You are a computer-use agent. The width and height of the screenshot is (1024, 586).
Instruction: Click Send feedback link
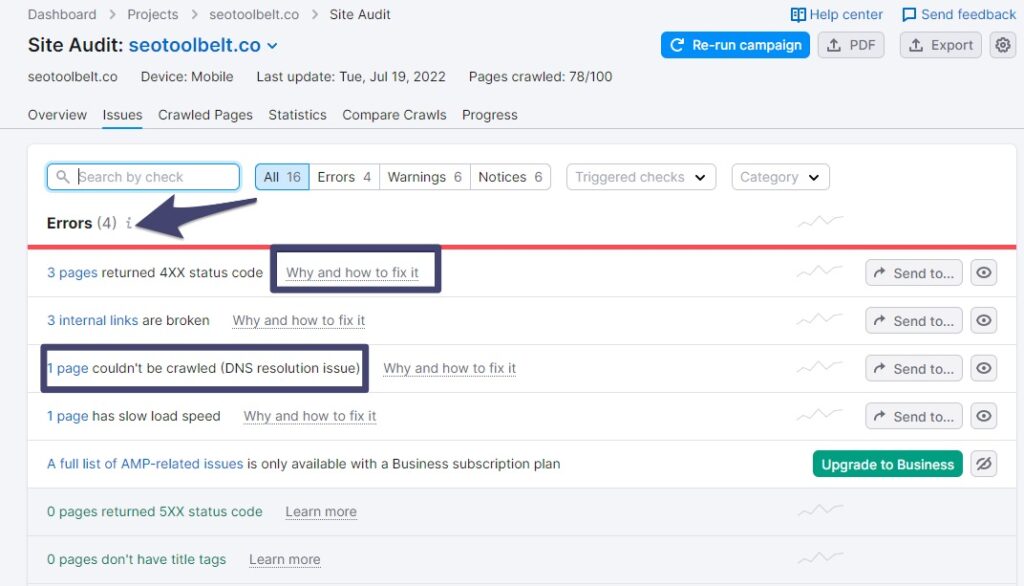click(x=959, y=14)
